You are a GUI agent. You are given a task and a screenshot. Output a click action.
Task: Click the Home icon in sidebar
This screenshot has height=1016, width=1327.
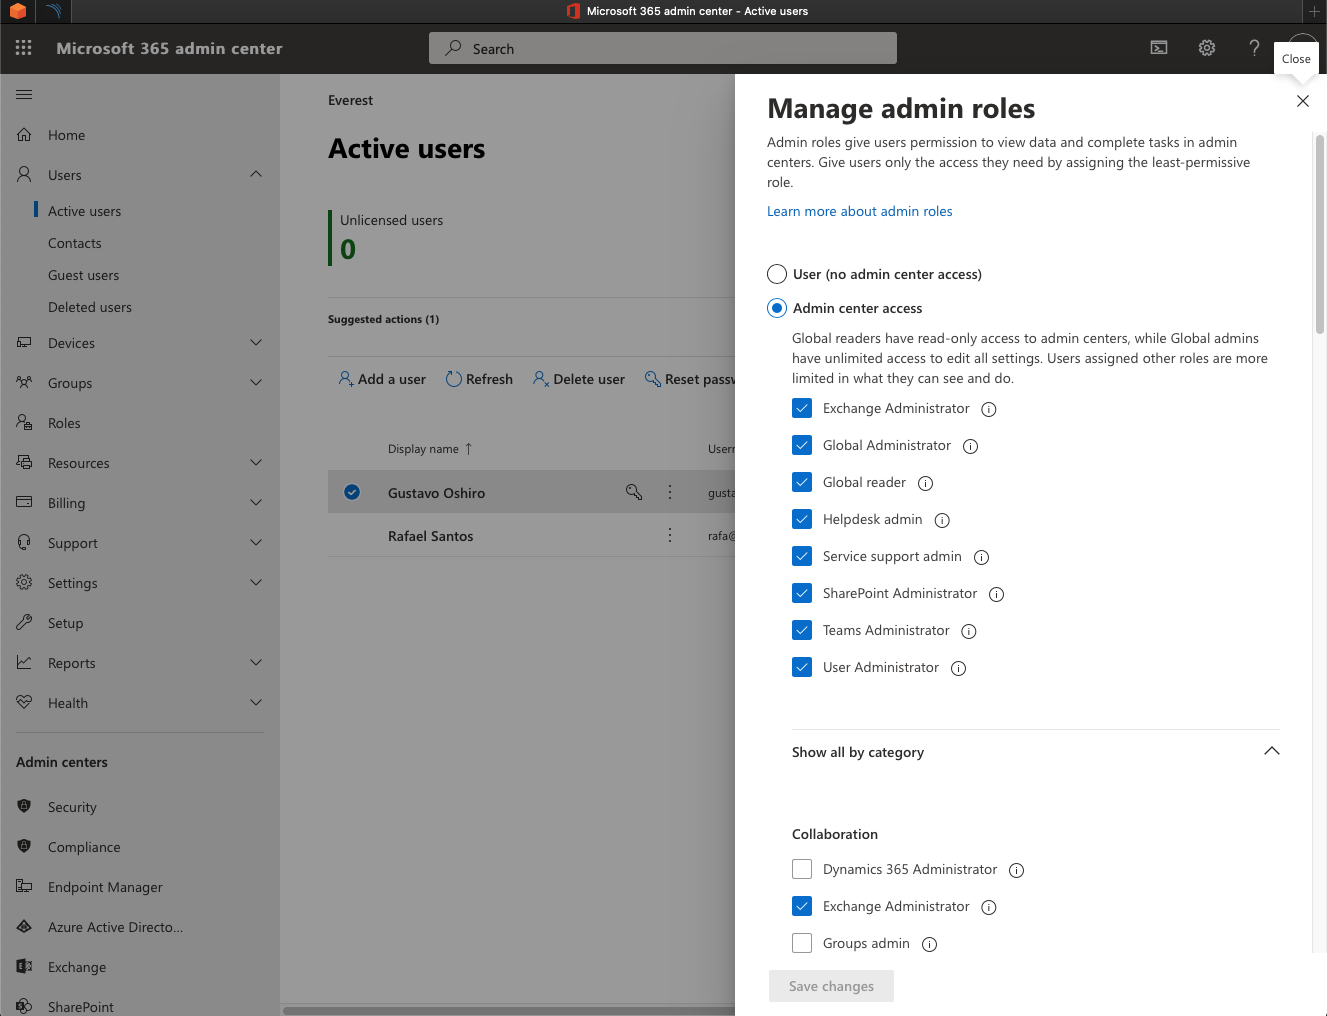(x=25, y=135)
